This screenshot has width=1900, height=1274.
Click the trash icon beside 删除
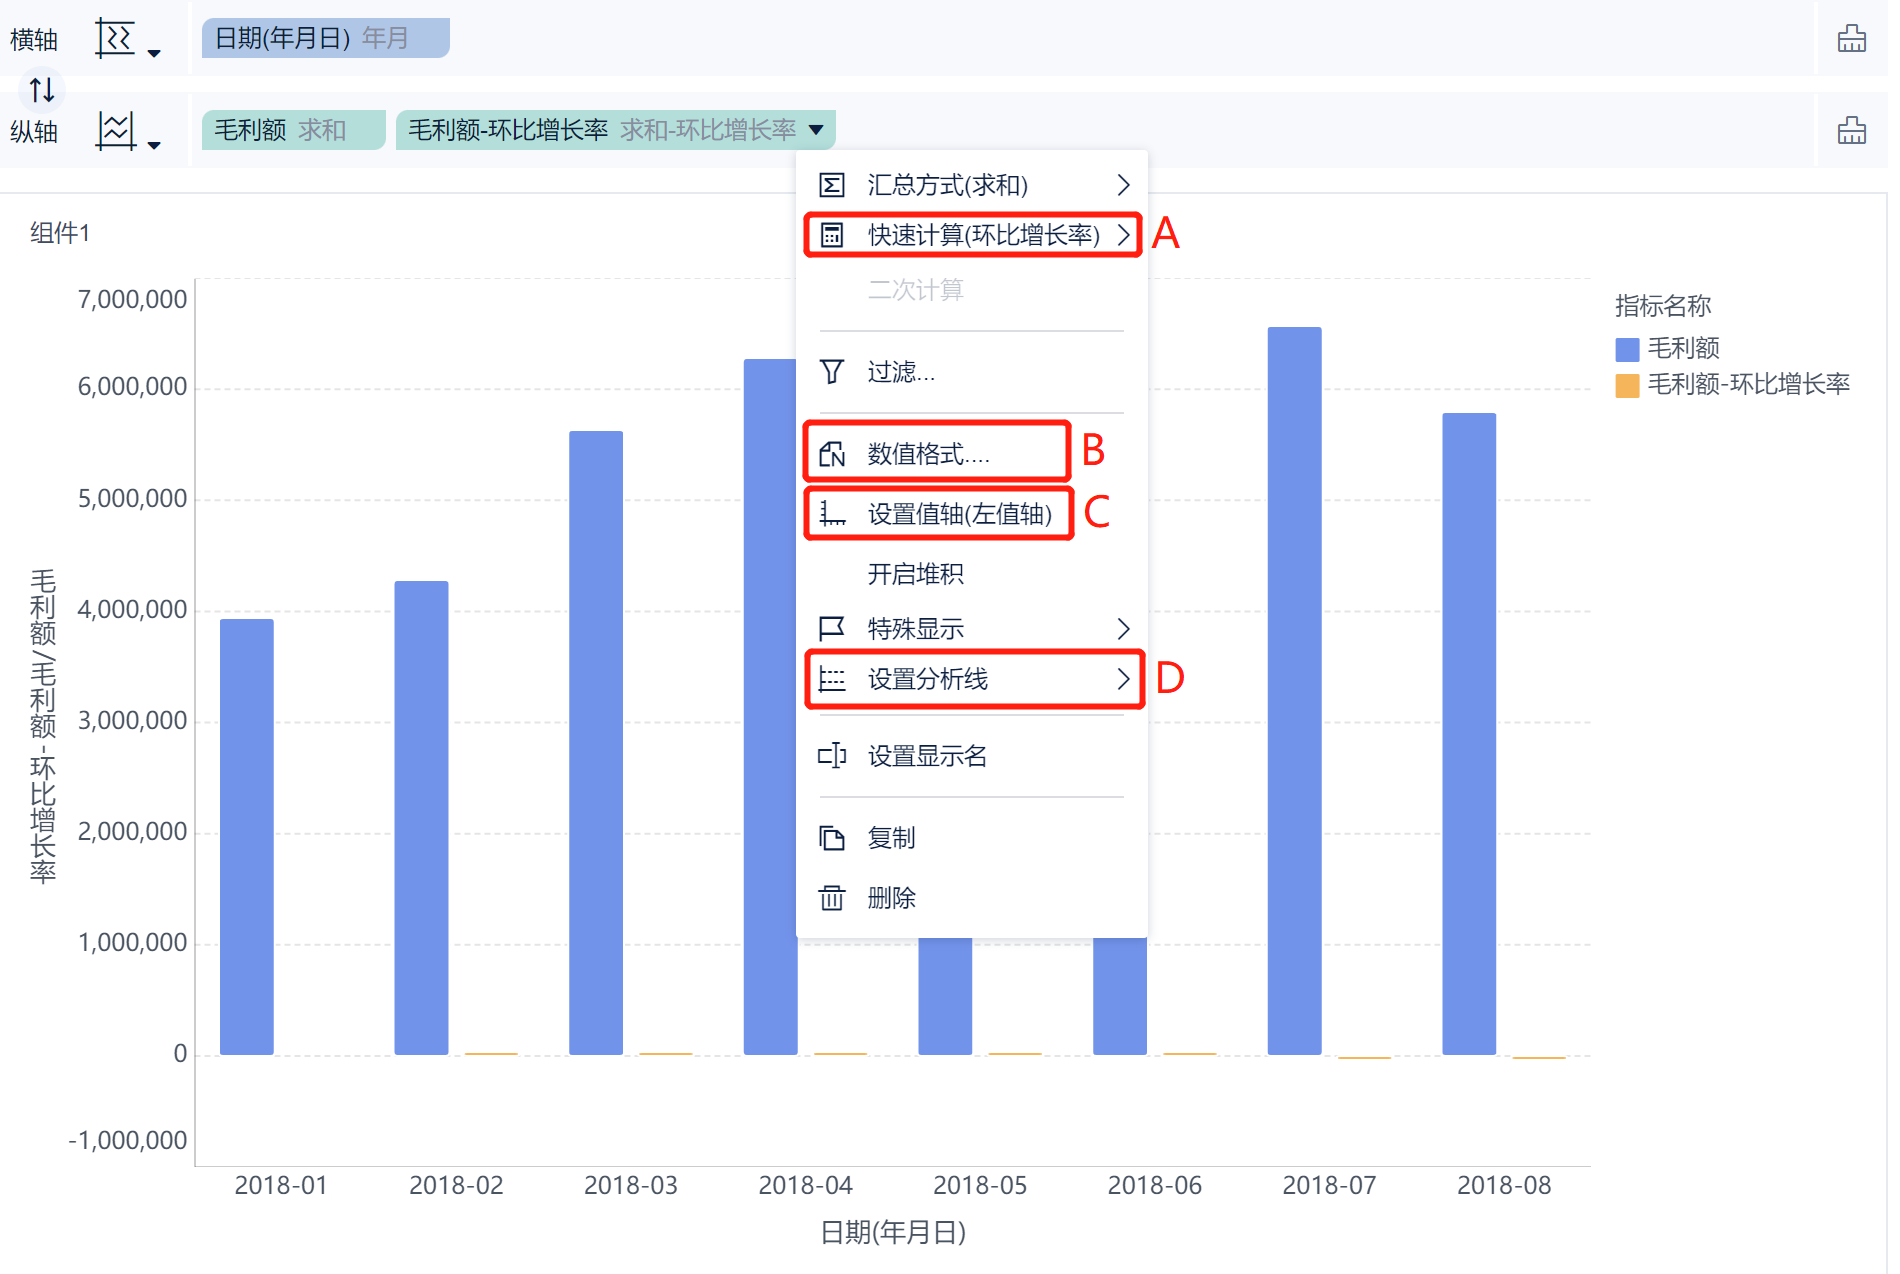pos(831,898)
